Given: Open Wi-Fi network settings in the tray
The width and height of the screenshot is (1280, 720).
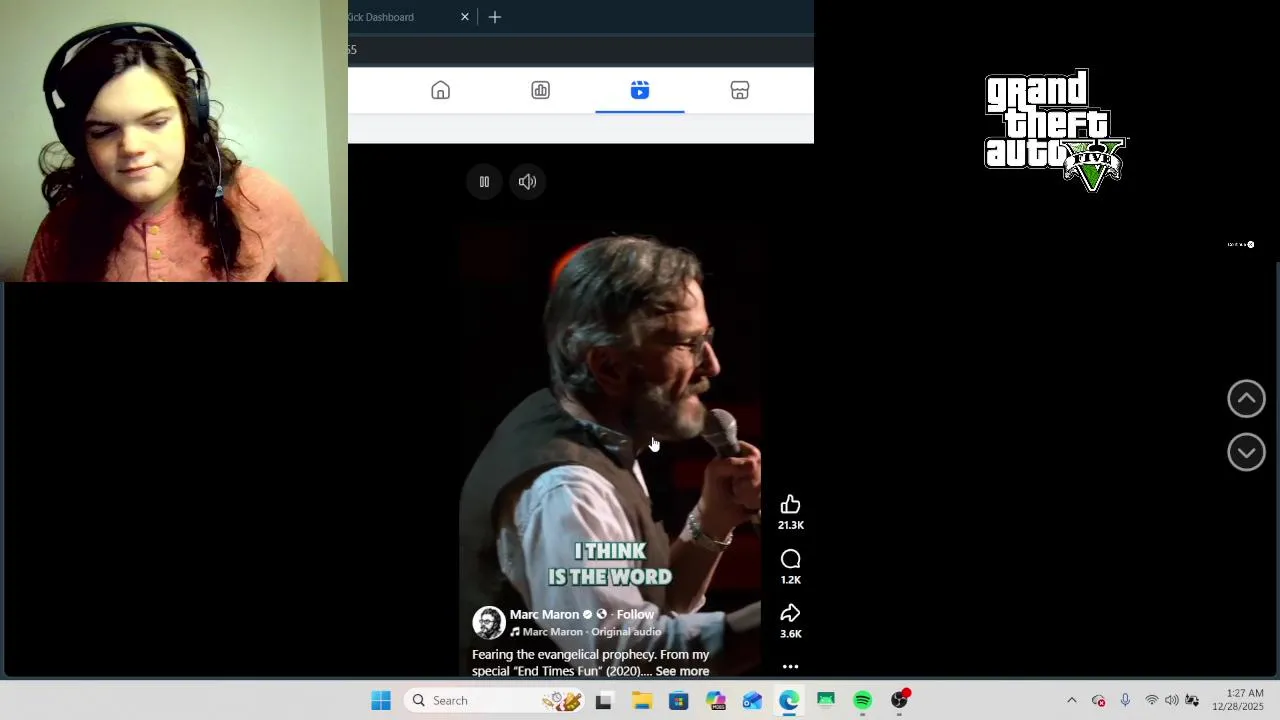Looking at the screenshot, I should (1151, 701).
